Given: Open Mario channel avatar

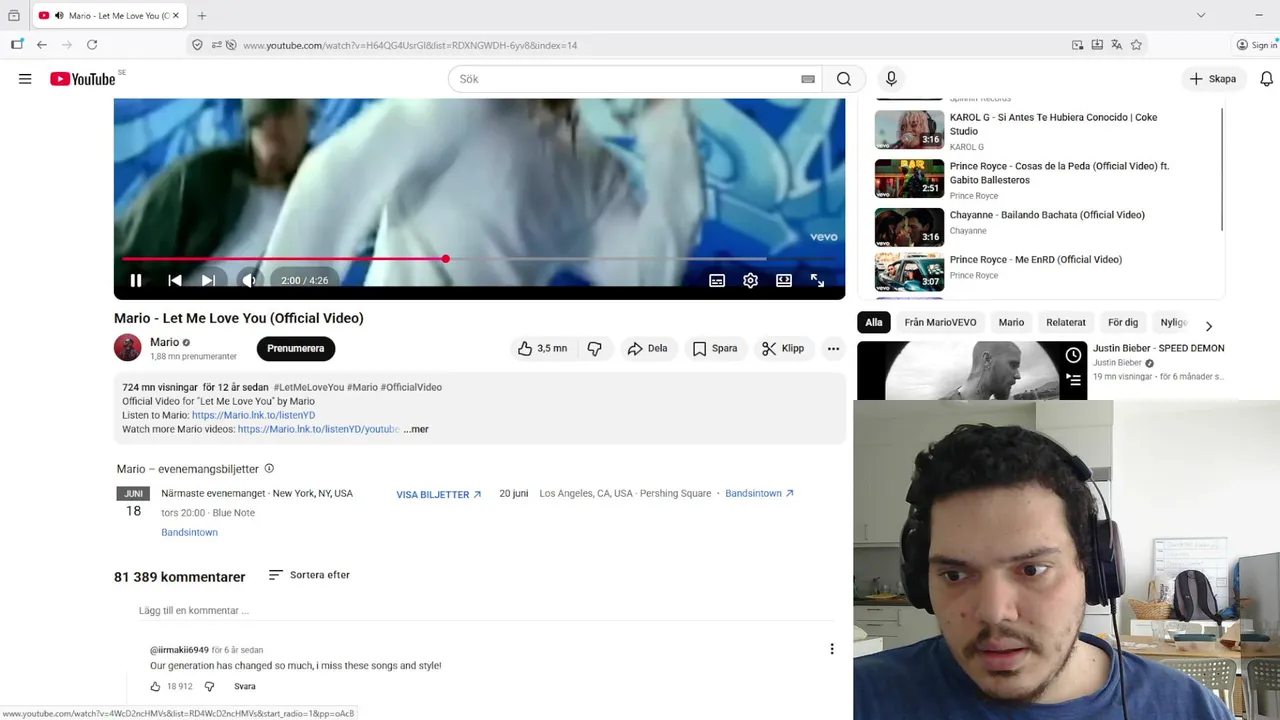Looking at the screenshot, I should [128, 348].
